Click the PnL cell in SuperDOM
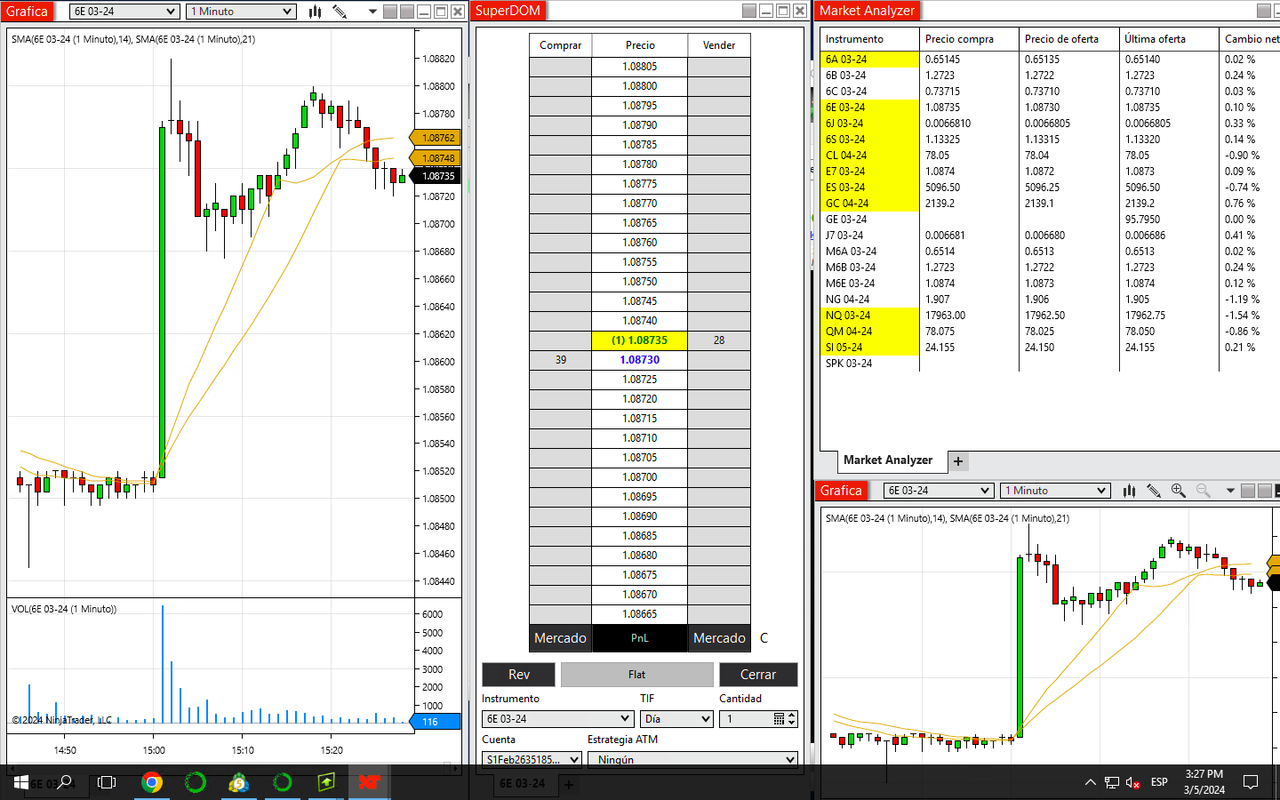1280x800 pixels. [x=640, y=638]
